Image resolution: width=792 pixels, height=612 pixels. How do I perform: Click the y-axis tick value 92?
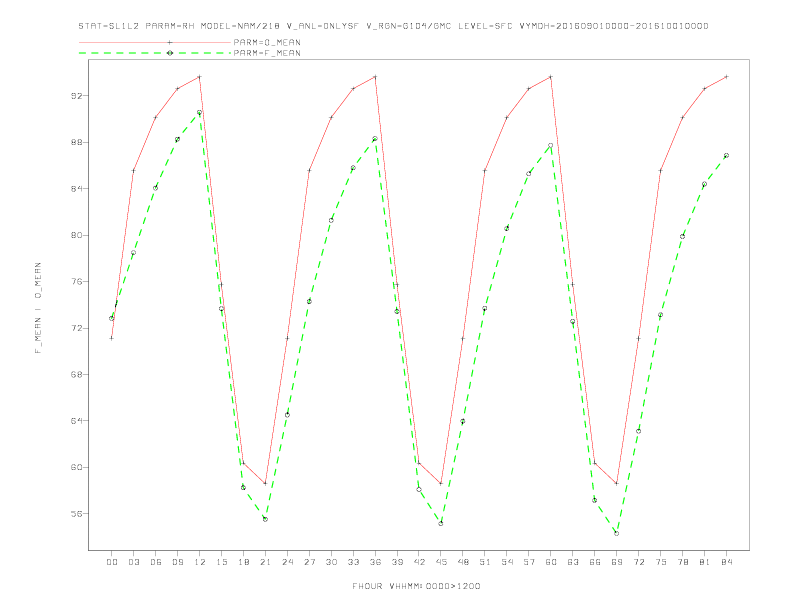point(76,95)
